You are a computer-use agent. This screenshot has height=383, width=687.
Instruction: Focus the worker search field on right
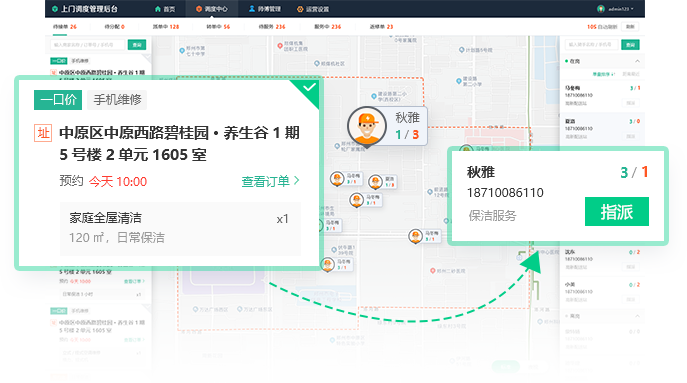pos(591,45)
